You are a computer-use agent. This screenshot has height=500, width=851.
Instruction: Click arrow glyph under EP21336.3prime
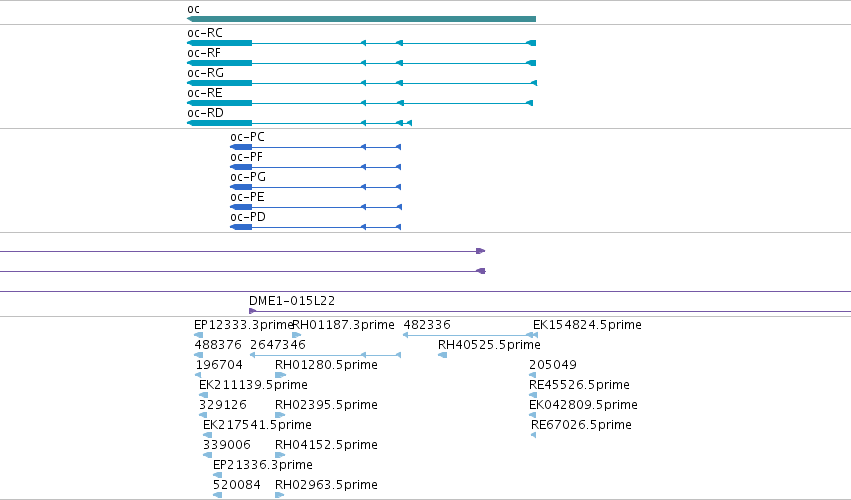(x=218, y=475)
